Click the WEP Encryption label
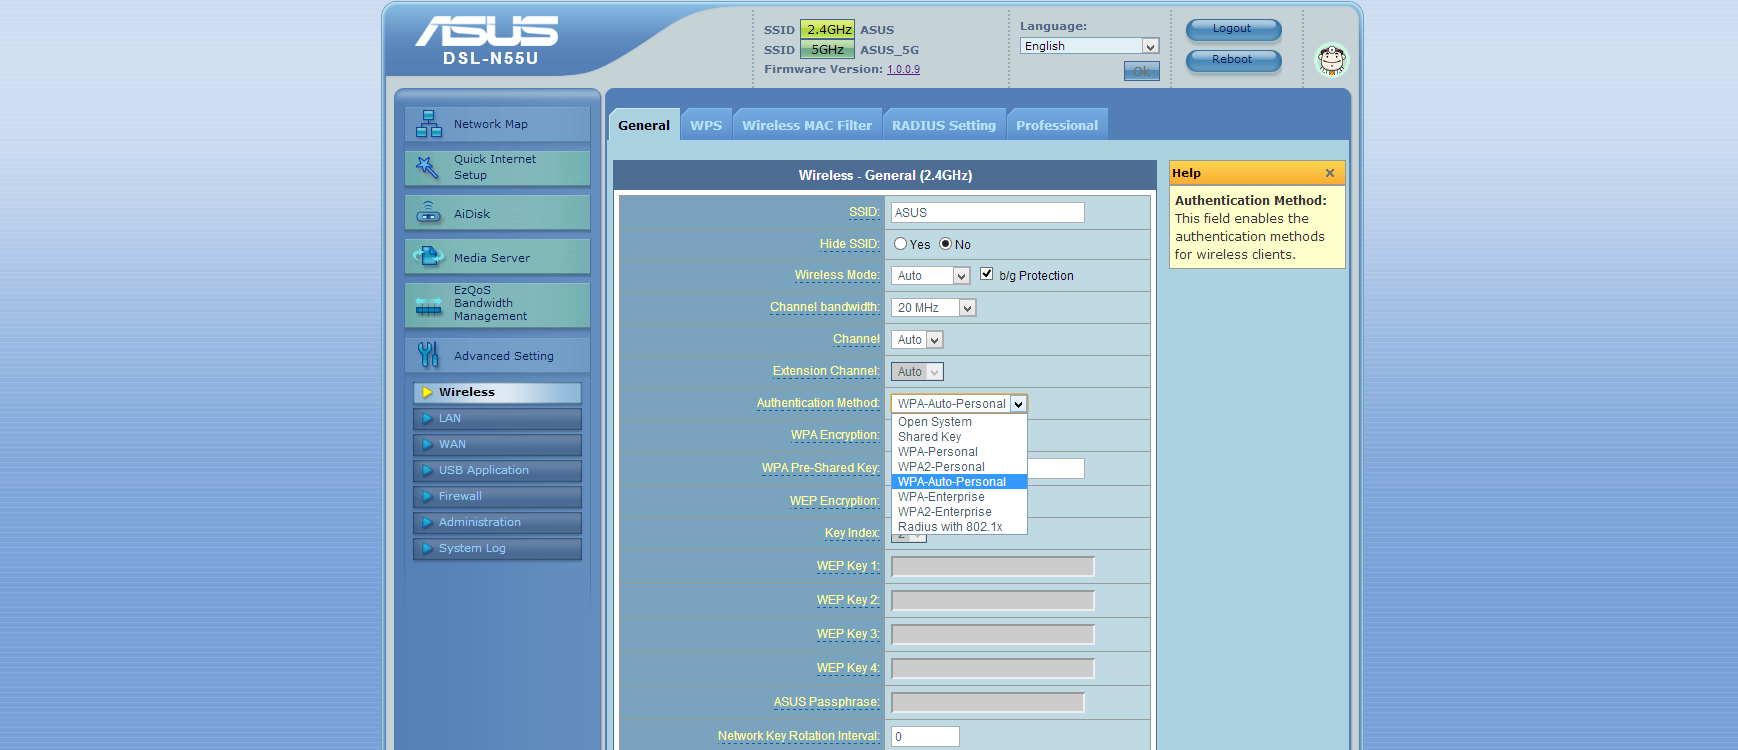 click(x=835, y=501)
